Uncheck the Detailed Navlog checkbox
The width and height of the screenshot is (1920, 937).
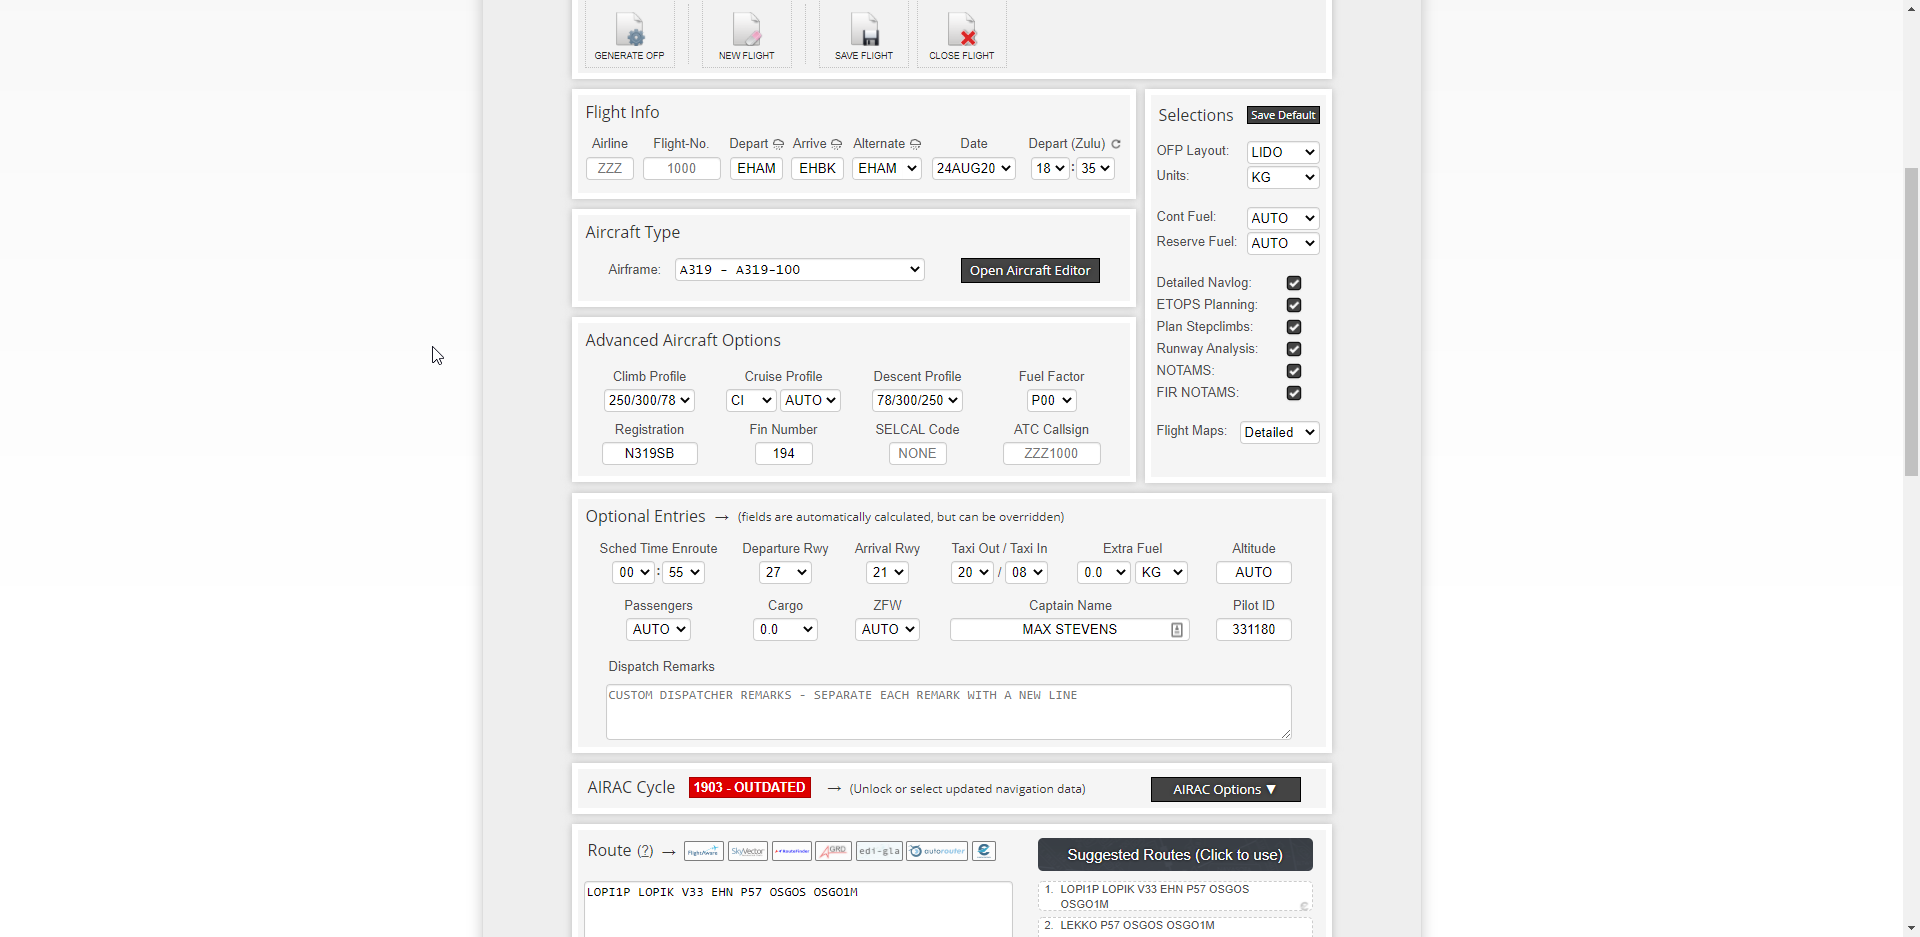[1294, 283]
